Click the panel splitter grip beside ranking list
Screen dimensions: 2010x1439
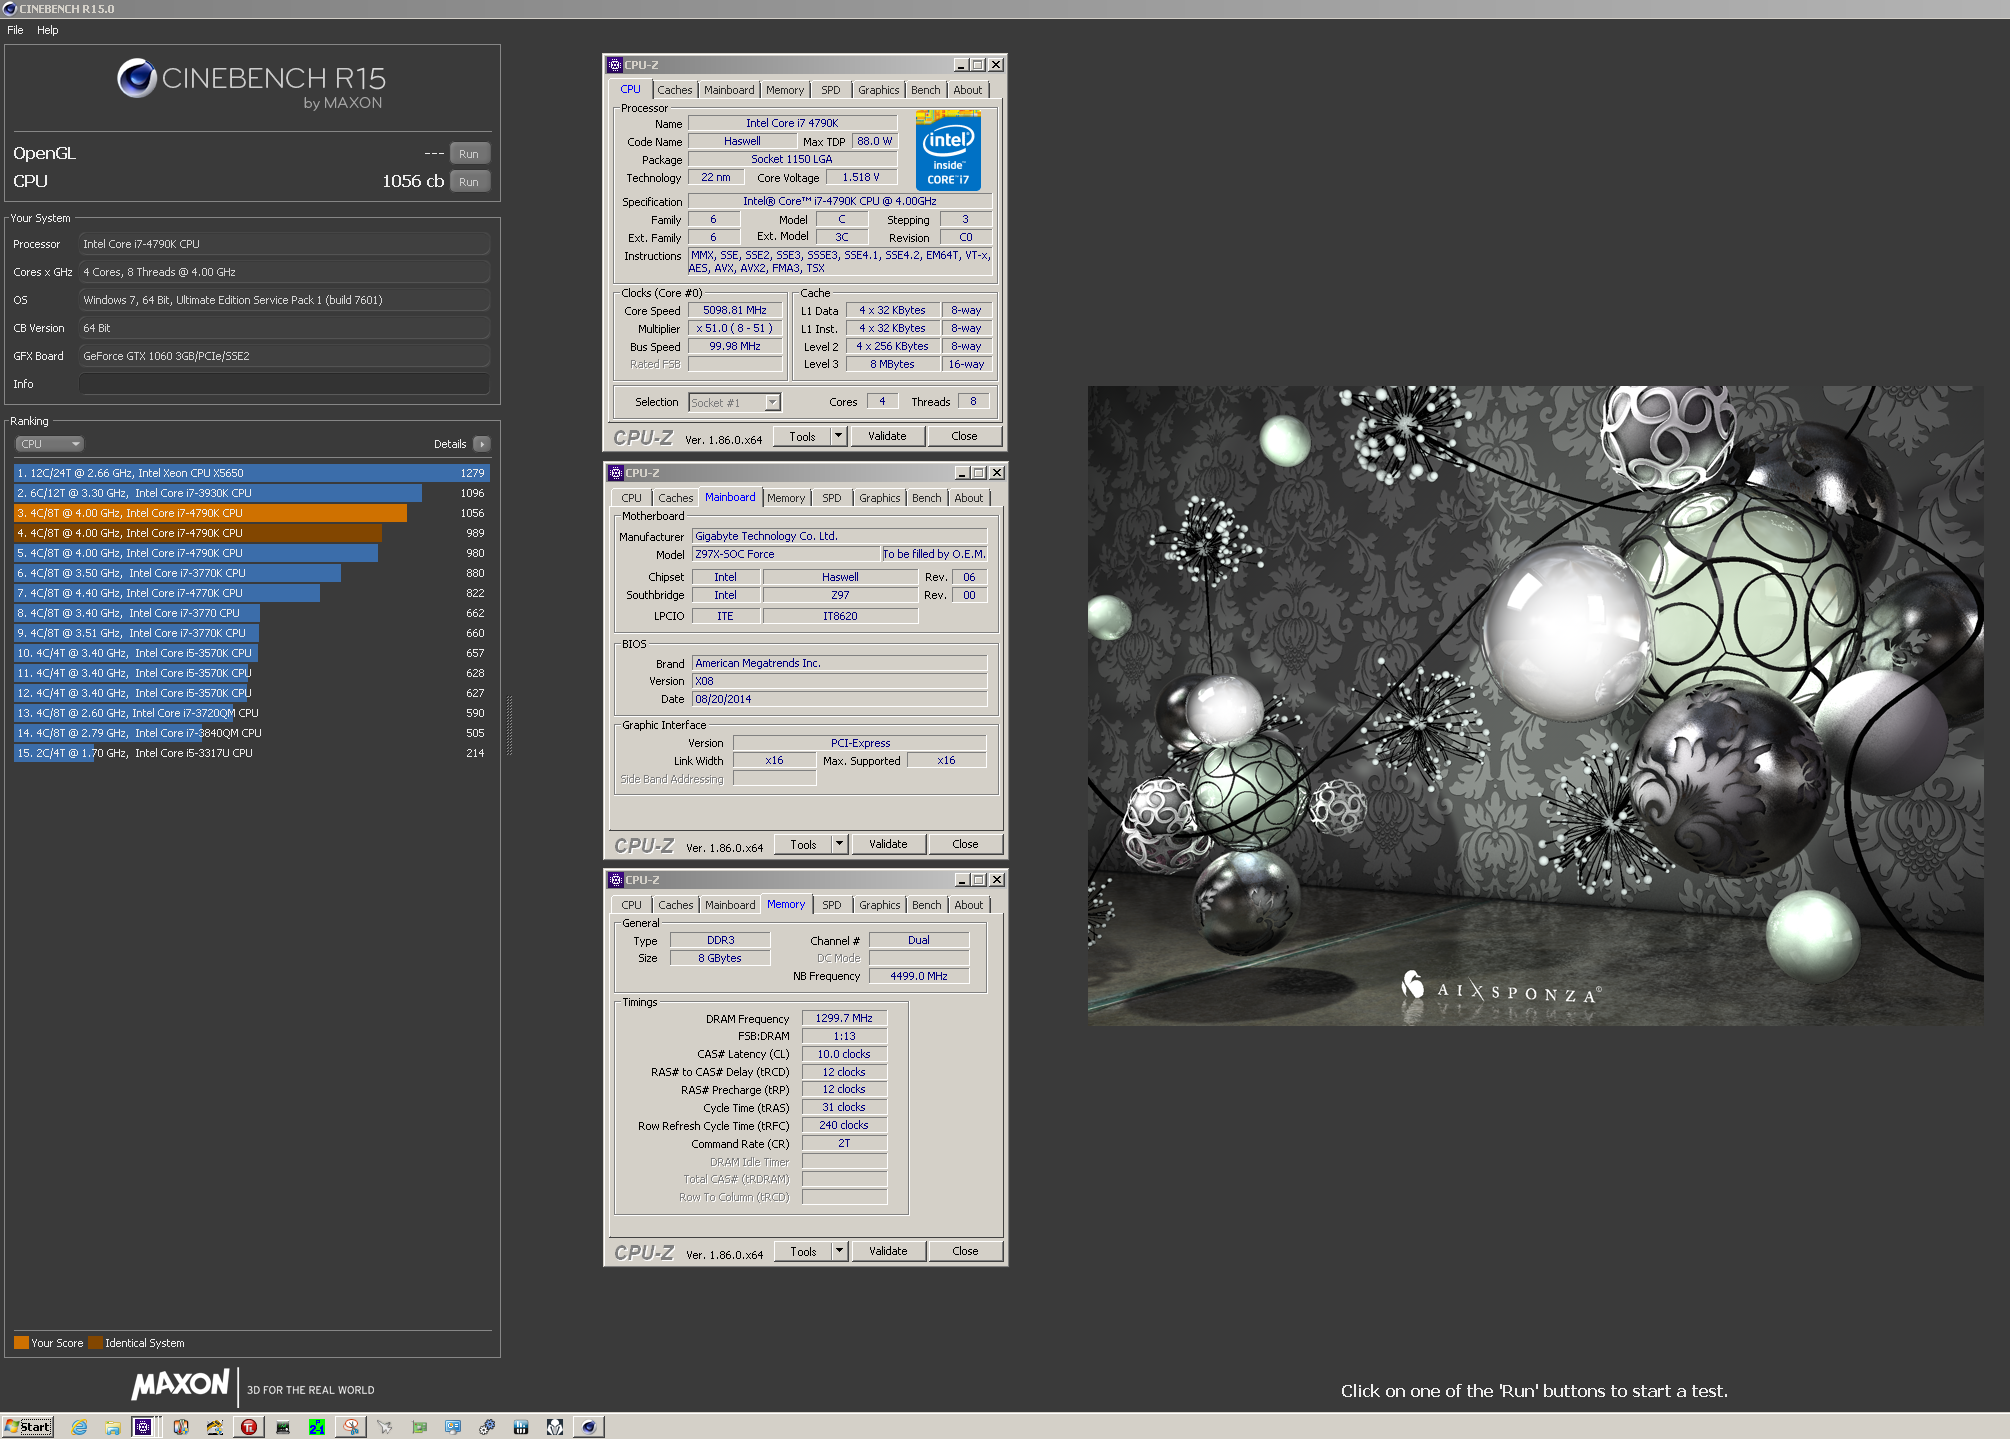509,725
